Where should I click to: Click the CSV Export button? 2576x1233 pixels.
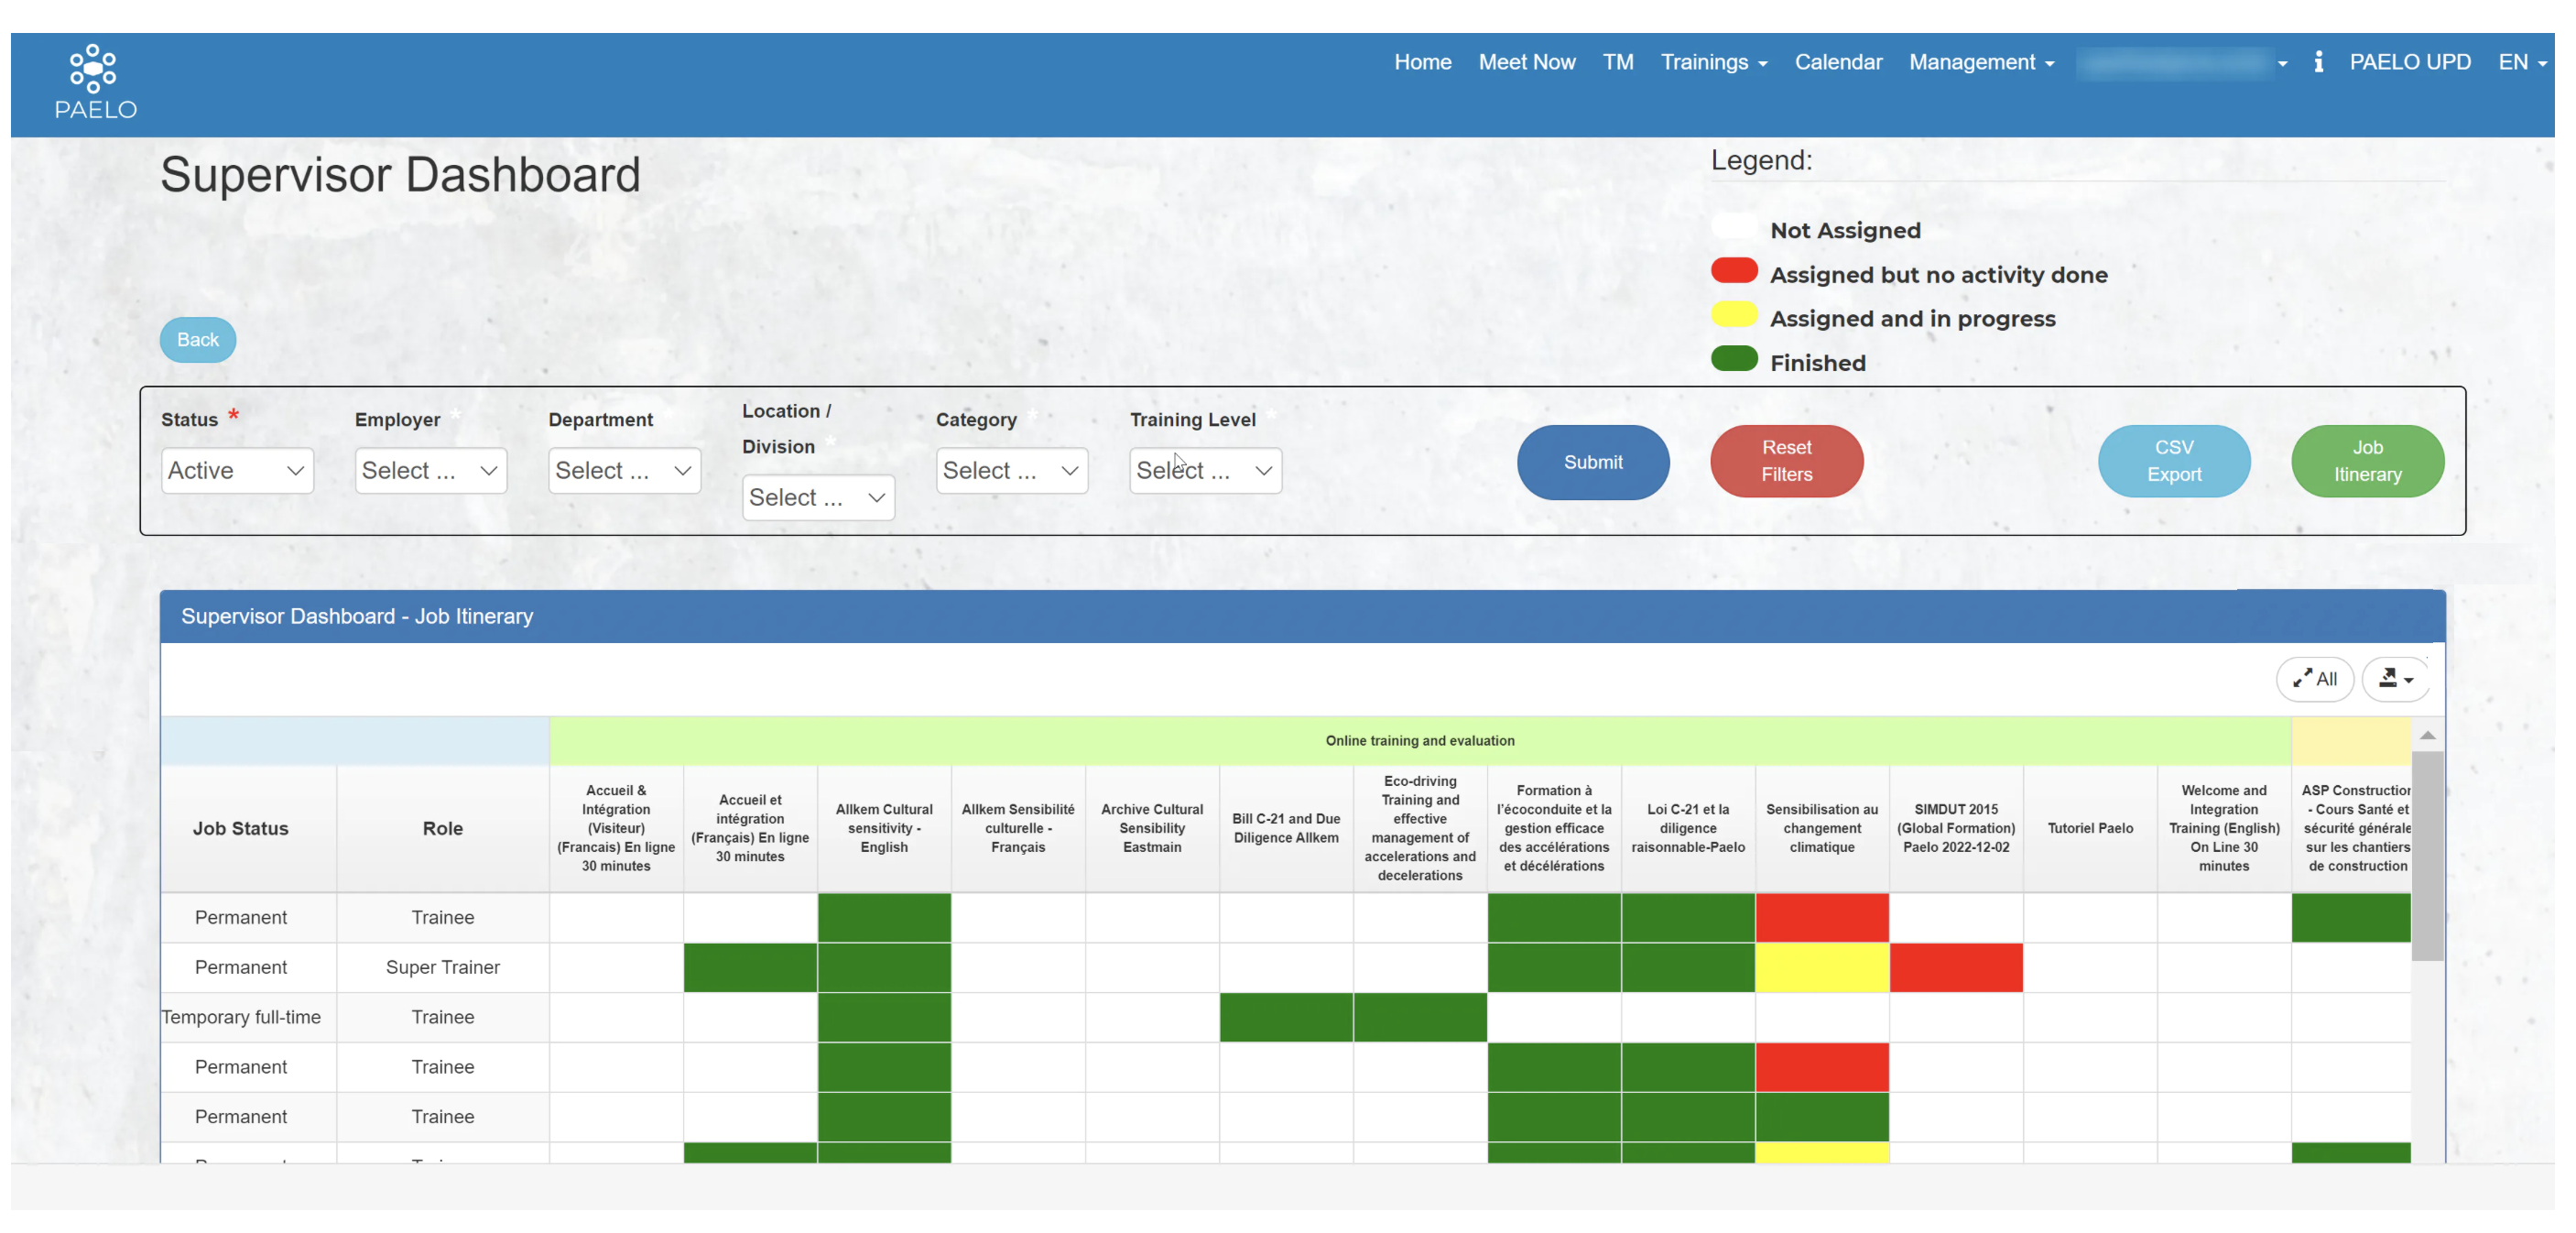(x=2173, y=461)
